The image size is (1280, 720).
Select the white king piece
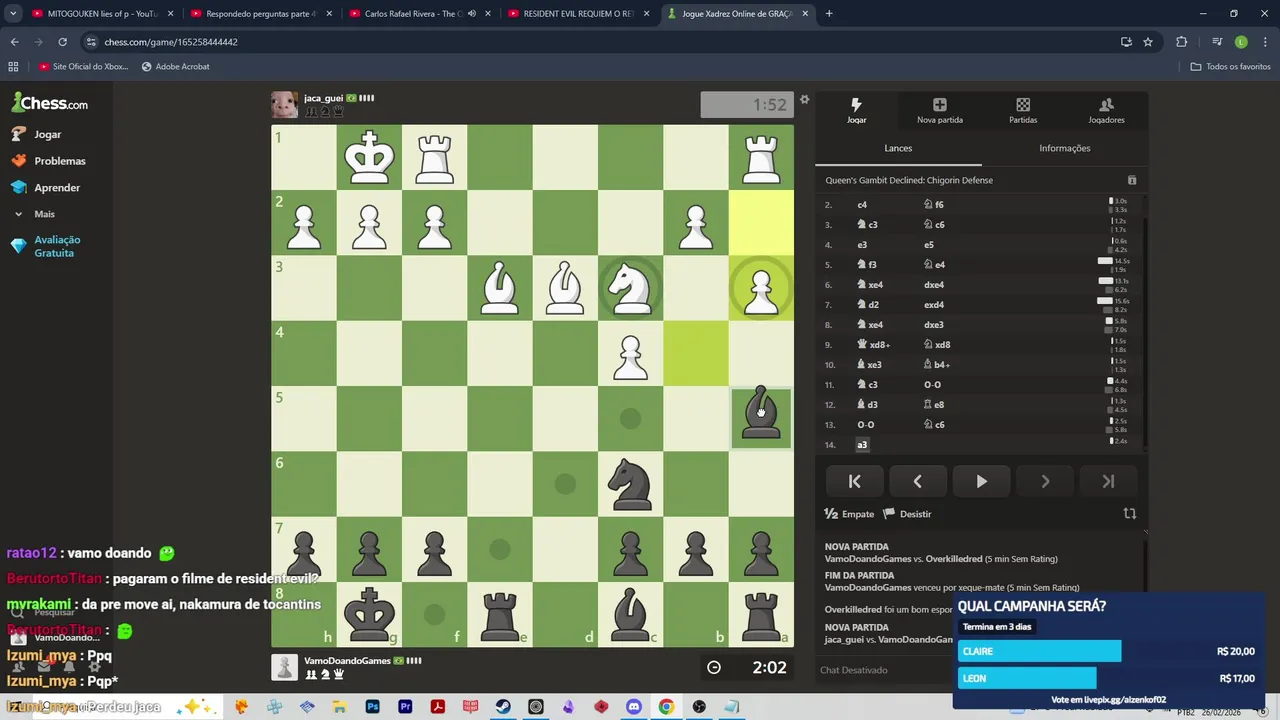(369, 157)
